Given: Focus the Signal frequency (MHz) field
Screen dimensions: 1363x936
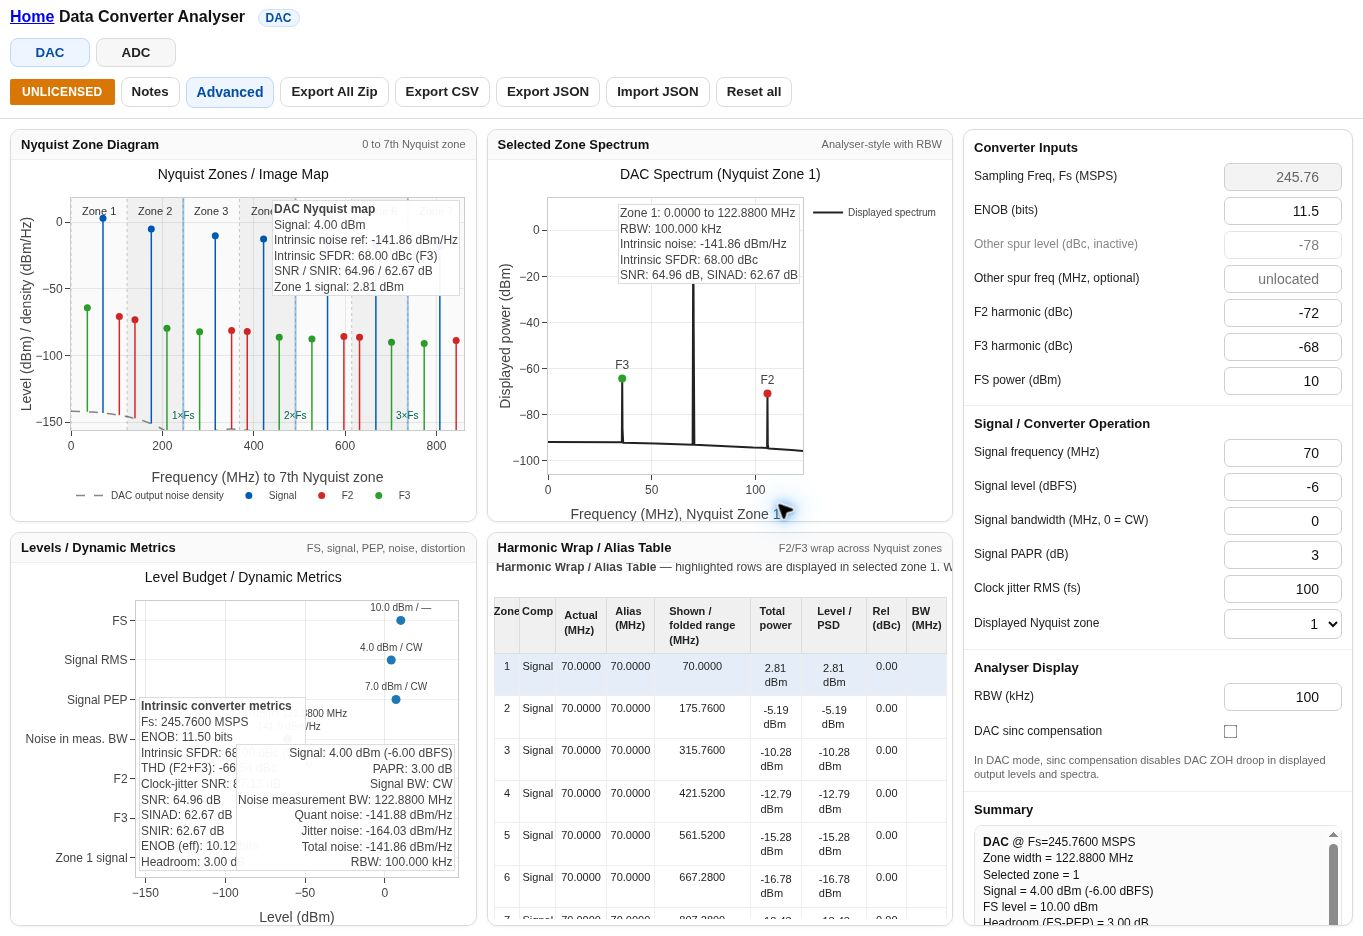Looking at the screenshot, I should pyautogui.click(x=1283, y=453).
